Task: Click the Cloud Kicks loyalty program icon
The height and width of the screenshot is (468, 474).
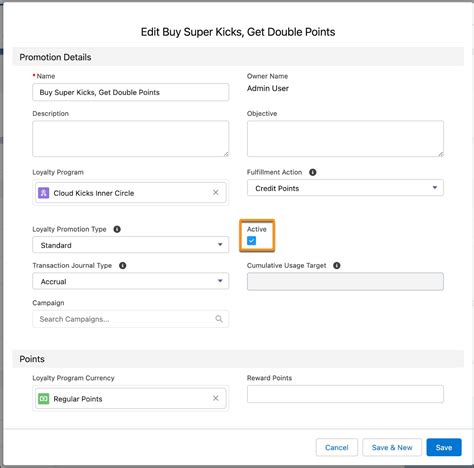Action: (x=44, y=193)
